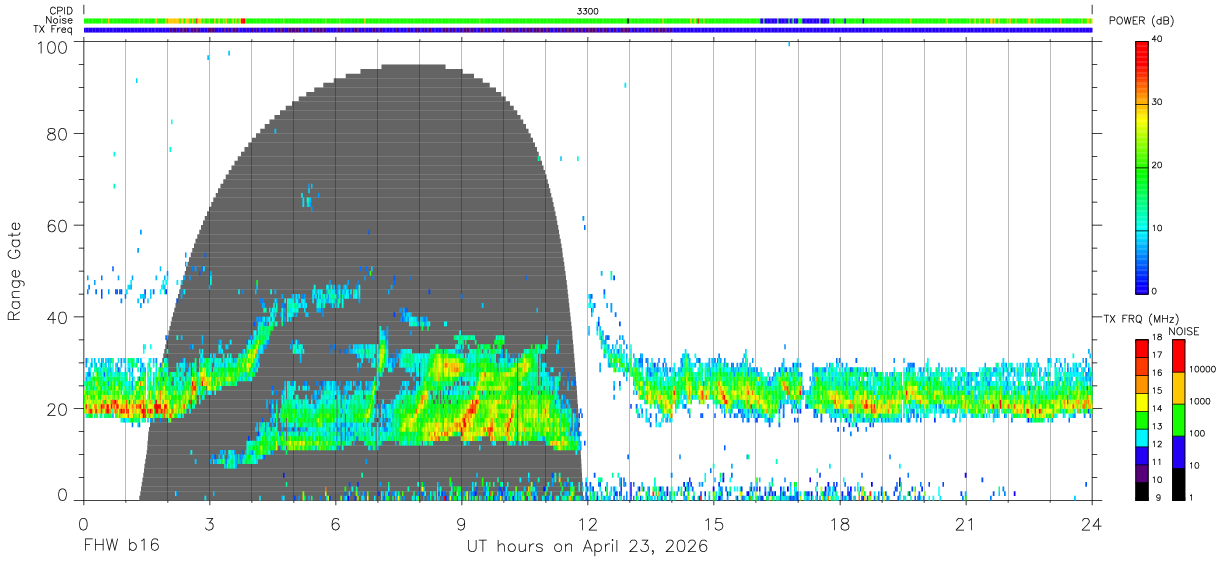Viewport: 1228px width, 567px height.
Task: Click the 12 tick on UT hours axis
Action: tap(587, 525)
